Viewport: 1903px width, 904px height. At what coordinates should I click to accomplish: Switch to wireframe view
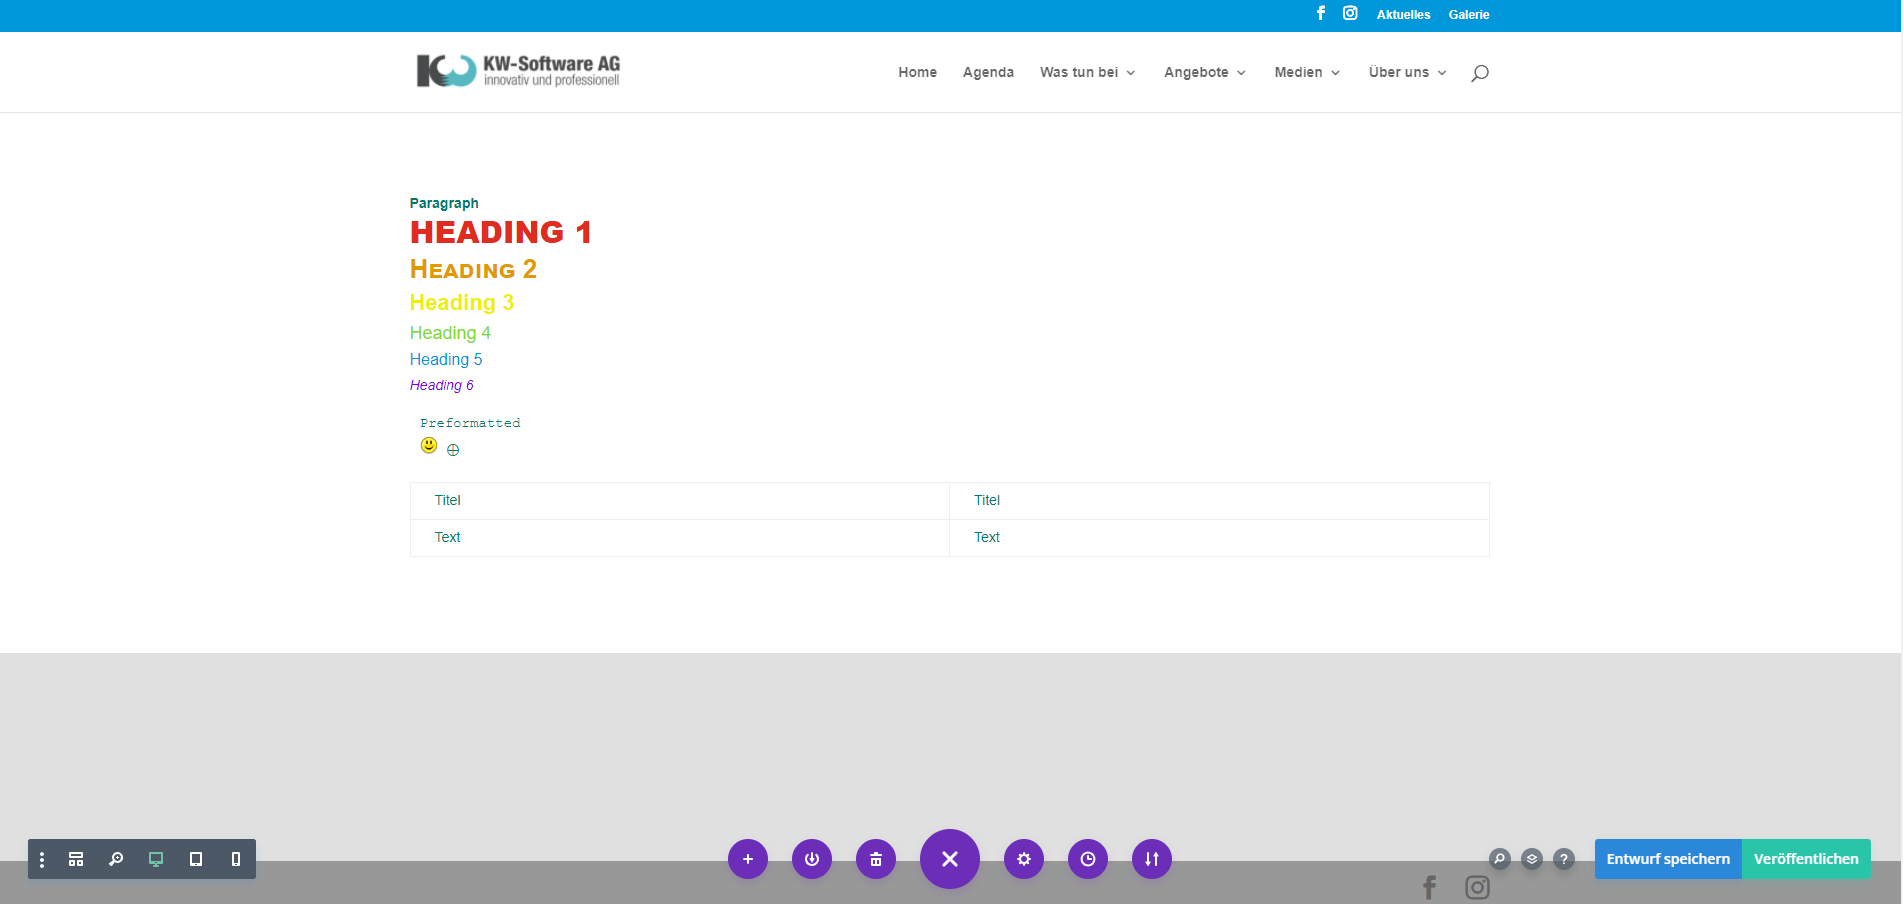pyautogui.click(x=76, y=859)
